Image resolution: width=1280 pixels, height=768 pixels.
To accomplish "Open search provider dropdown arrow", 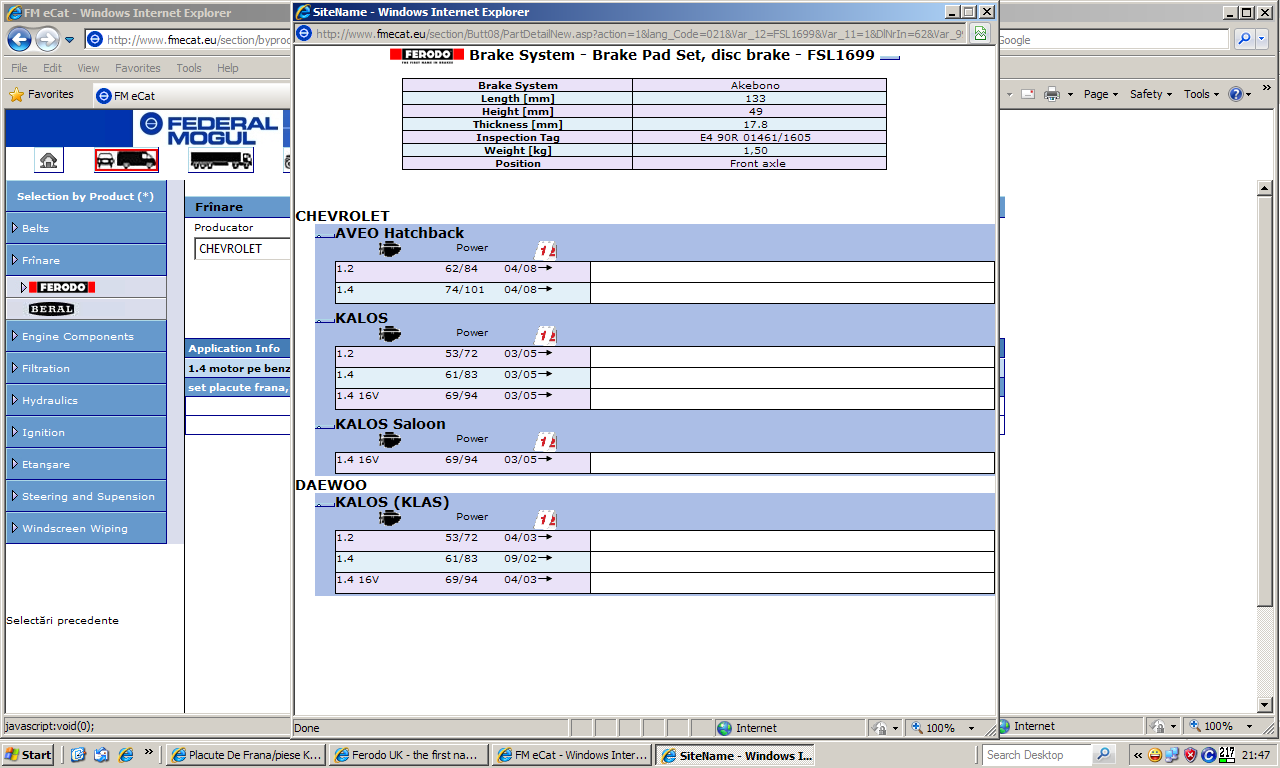I will 1263,40.
